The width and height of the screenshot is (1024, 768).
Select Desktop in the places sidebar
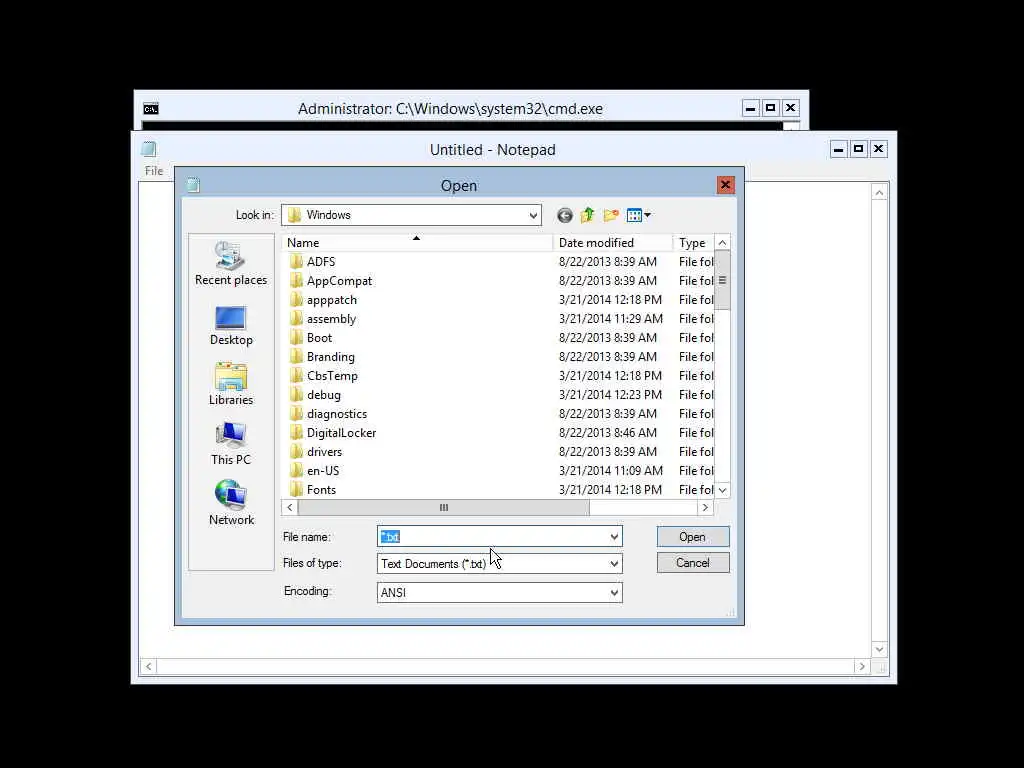(231, 326)
